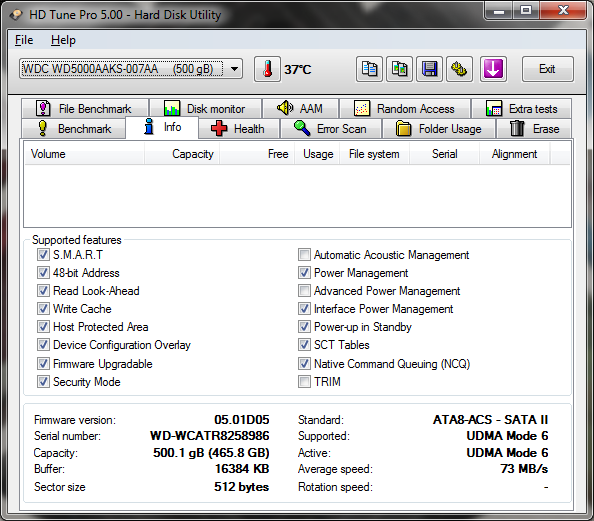Toggle the Read Look-Ahead checkbox
594x521 pixels.
point(43,291)
